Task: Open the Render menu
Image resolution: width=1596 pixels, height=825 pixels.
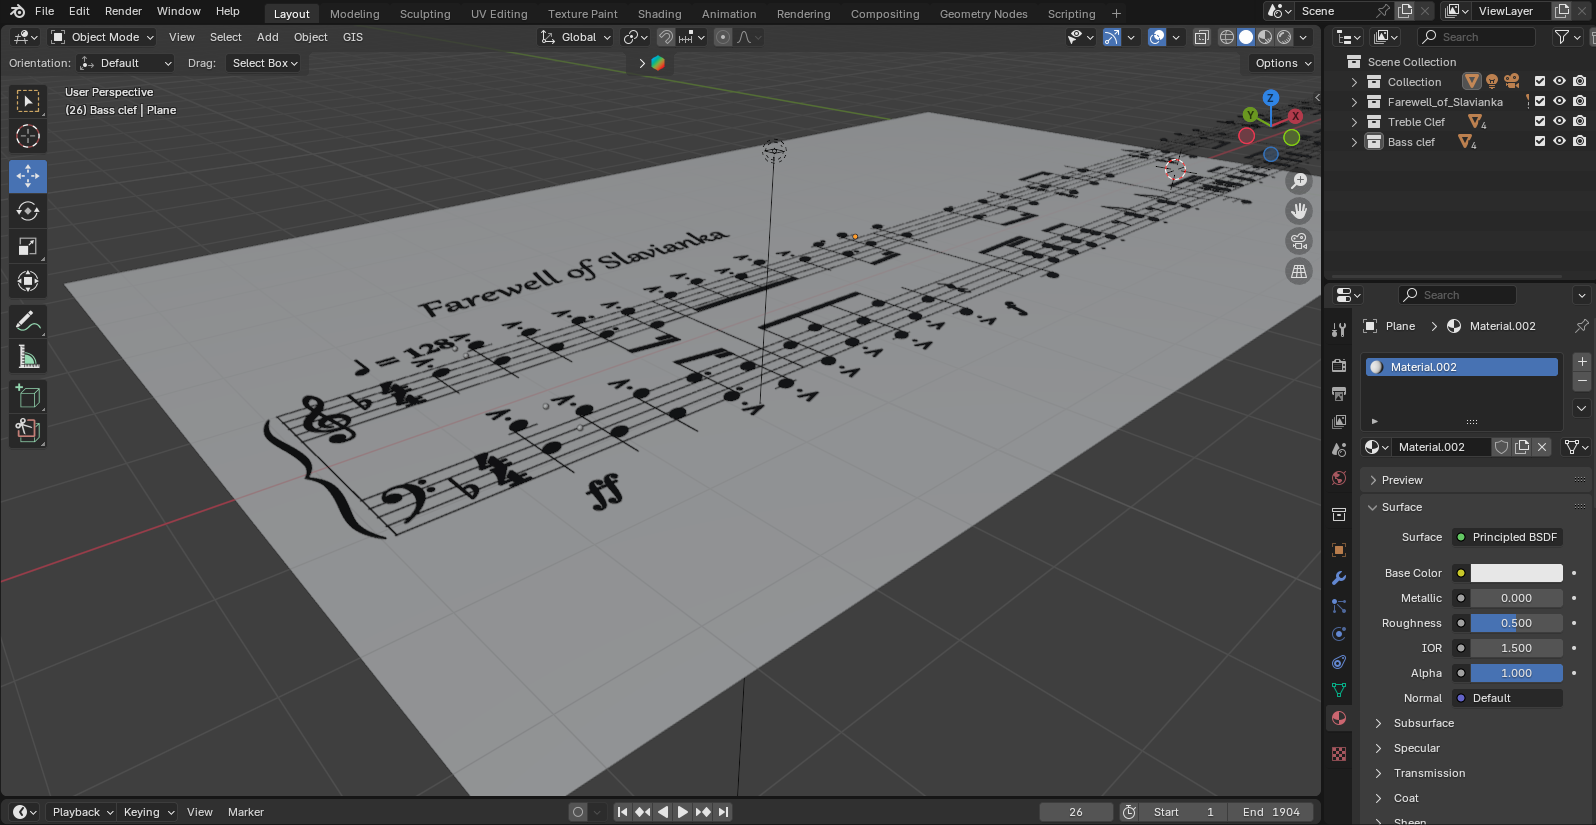Action: pos(123,11)
